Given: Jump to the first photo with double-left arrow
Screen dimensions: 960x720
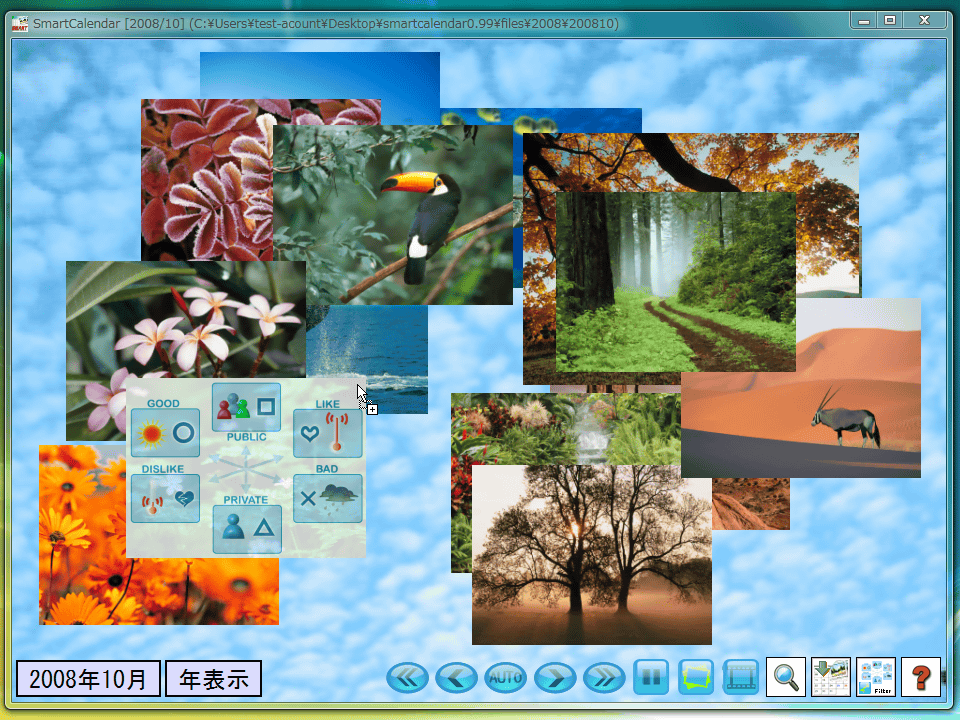Looking at the screenshot, I should point(407,678).
